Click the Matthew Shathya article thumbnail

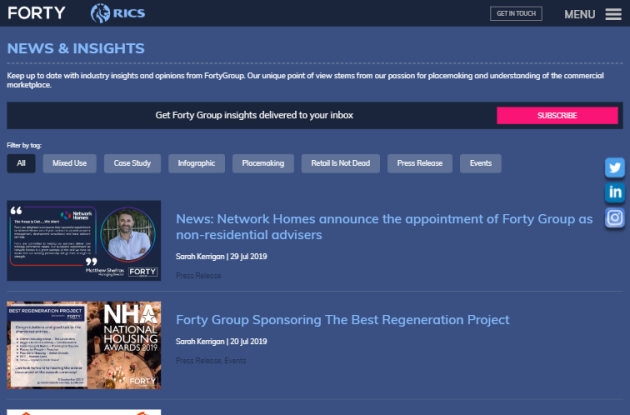84,241
